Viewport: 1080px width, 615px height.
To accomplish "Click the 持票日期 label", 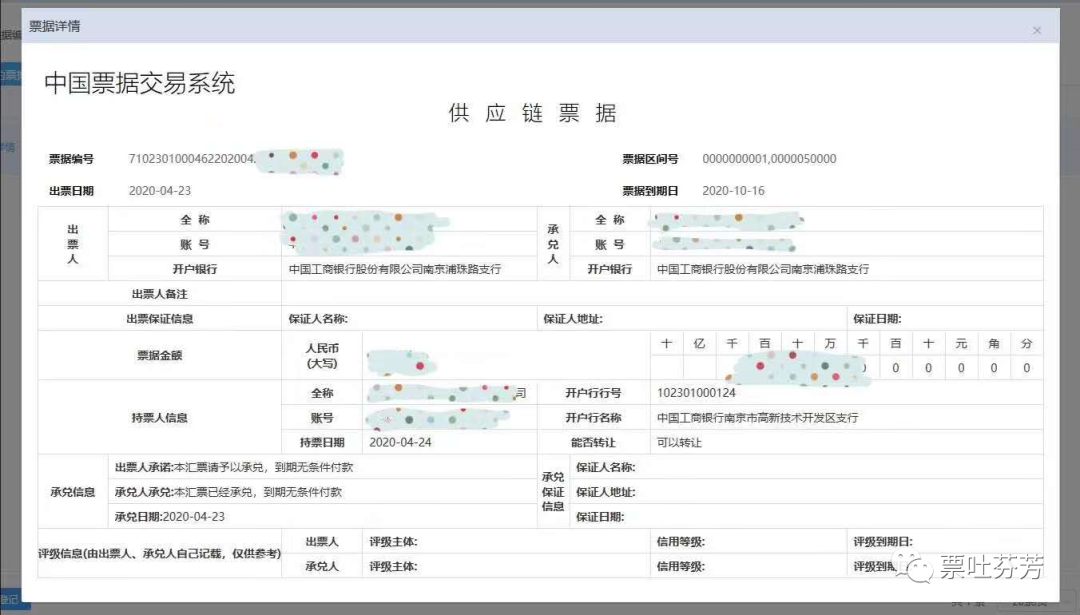I will tap(322, 443).
